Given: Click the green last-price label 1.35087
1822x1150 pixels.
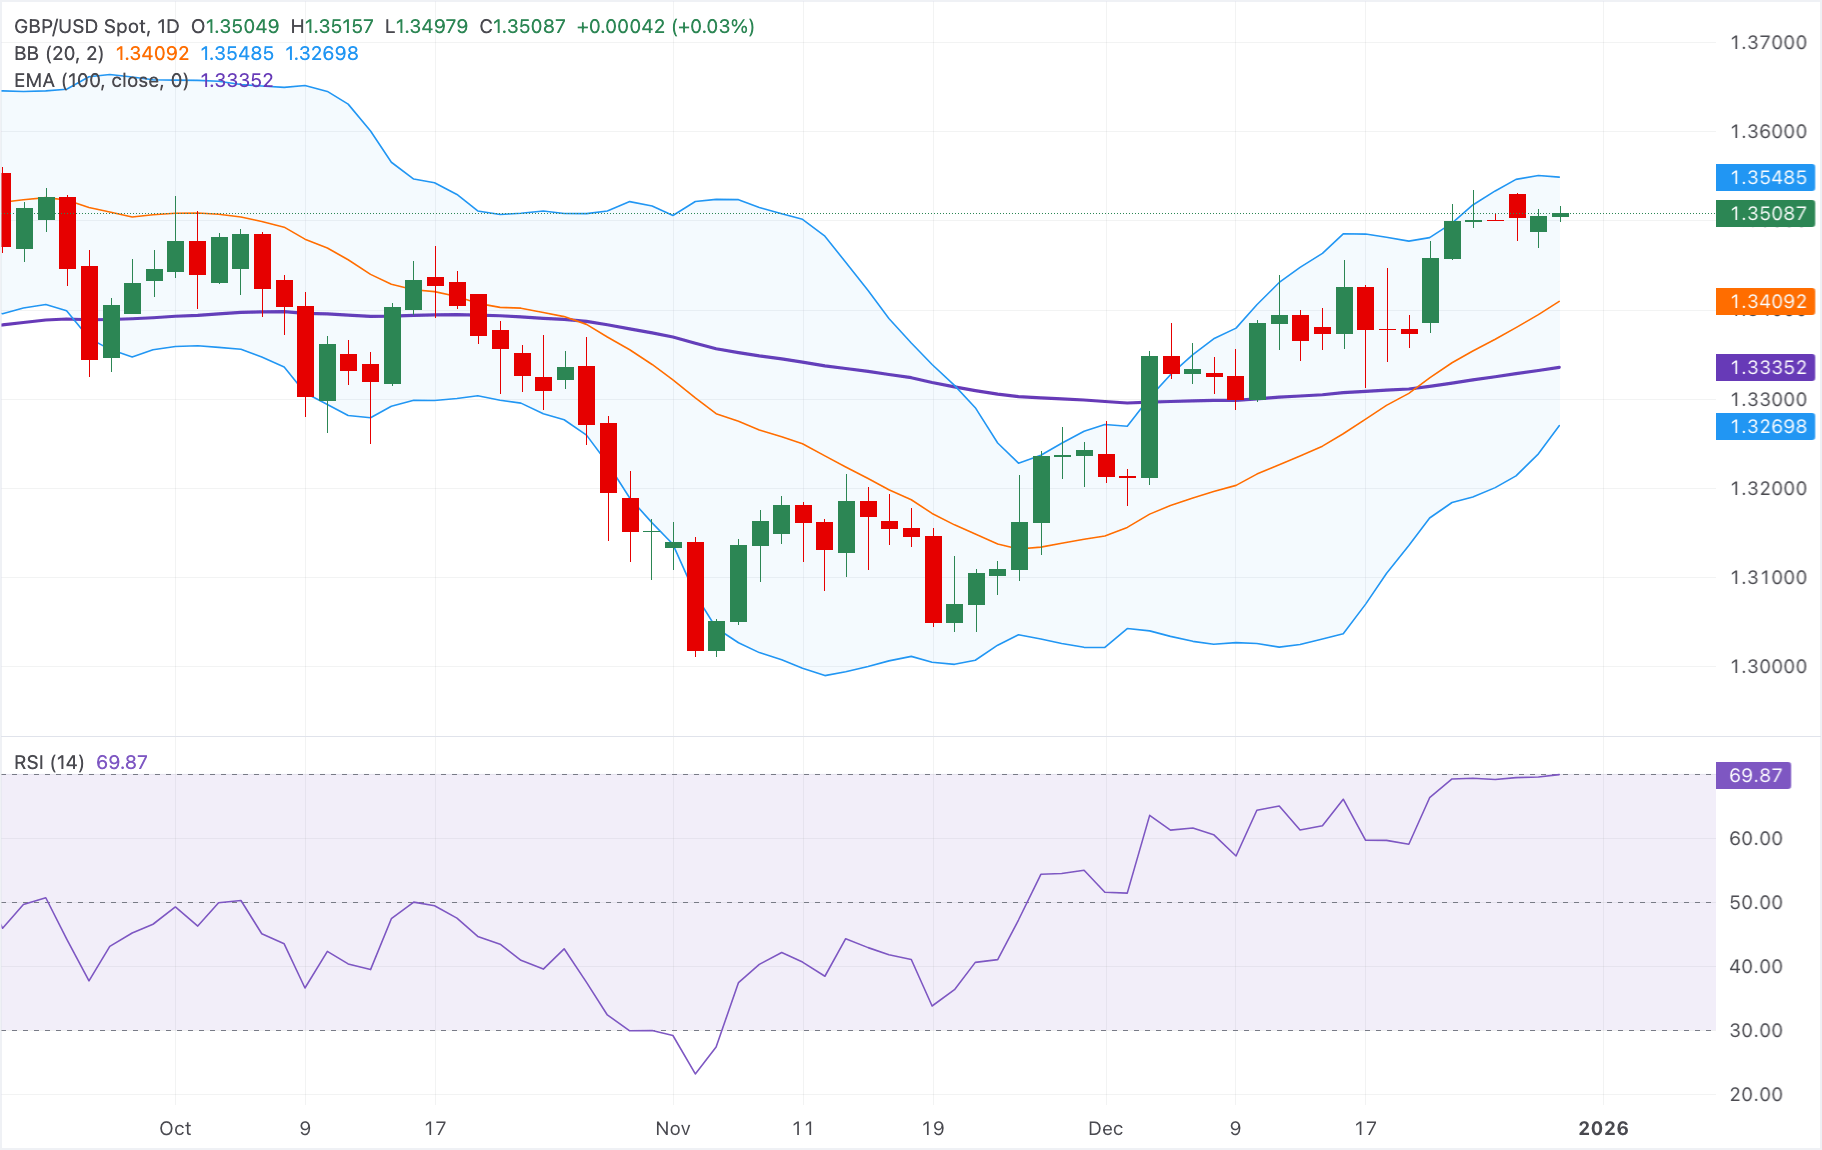Looking at the screenshot, I should click(x=1765, y=214).
